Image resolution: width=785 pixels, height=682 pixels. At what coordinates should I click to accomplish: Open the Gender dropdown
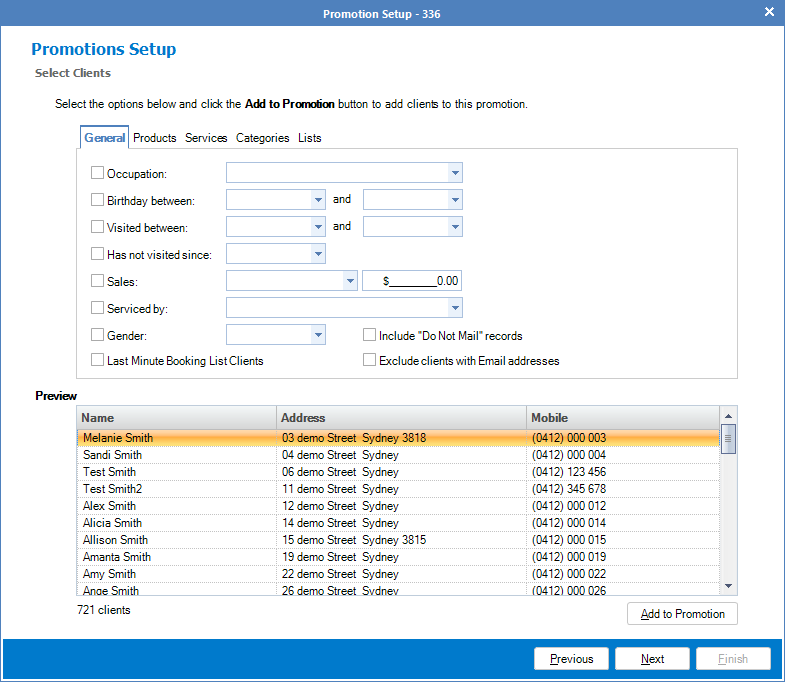(318, 336)
